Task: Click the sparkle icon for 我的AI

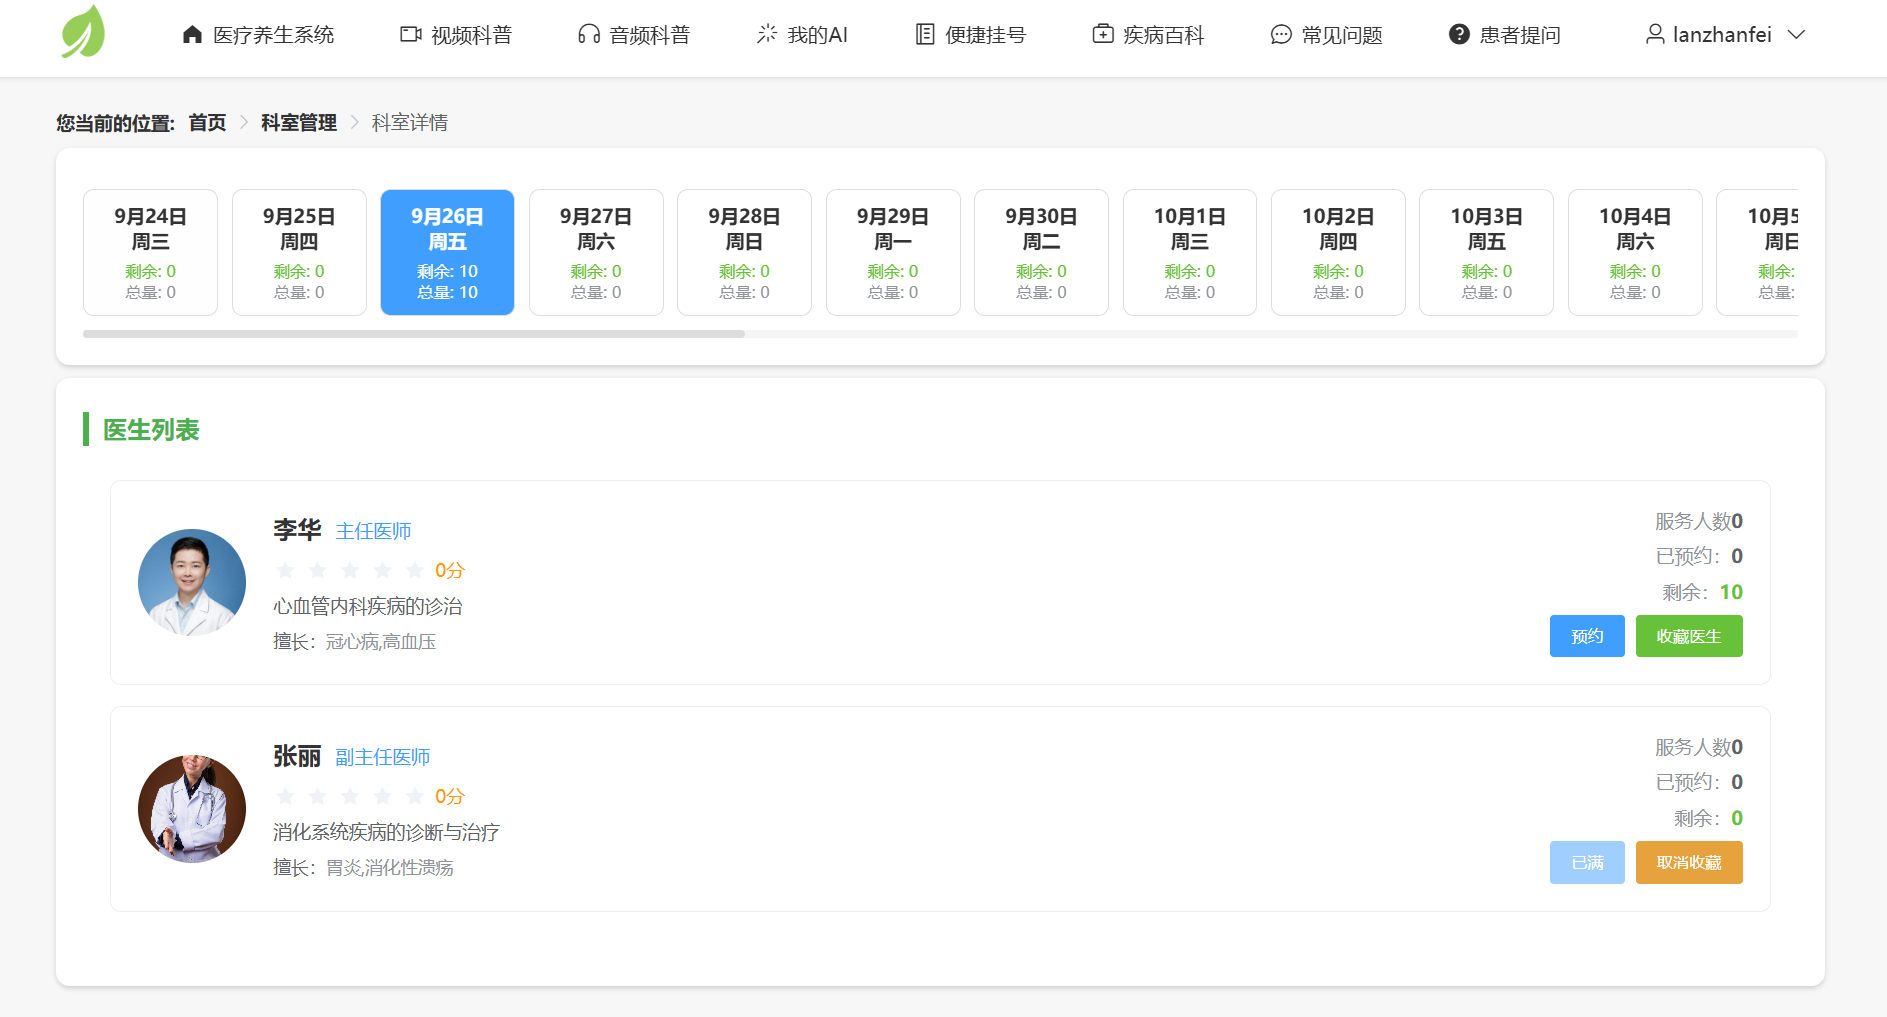Action: (x=767, y=35)
